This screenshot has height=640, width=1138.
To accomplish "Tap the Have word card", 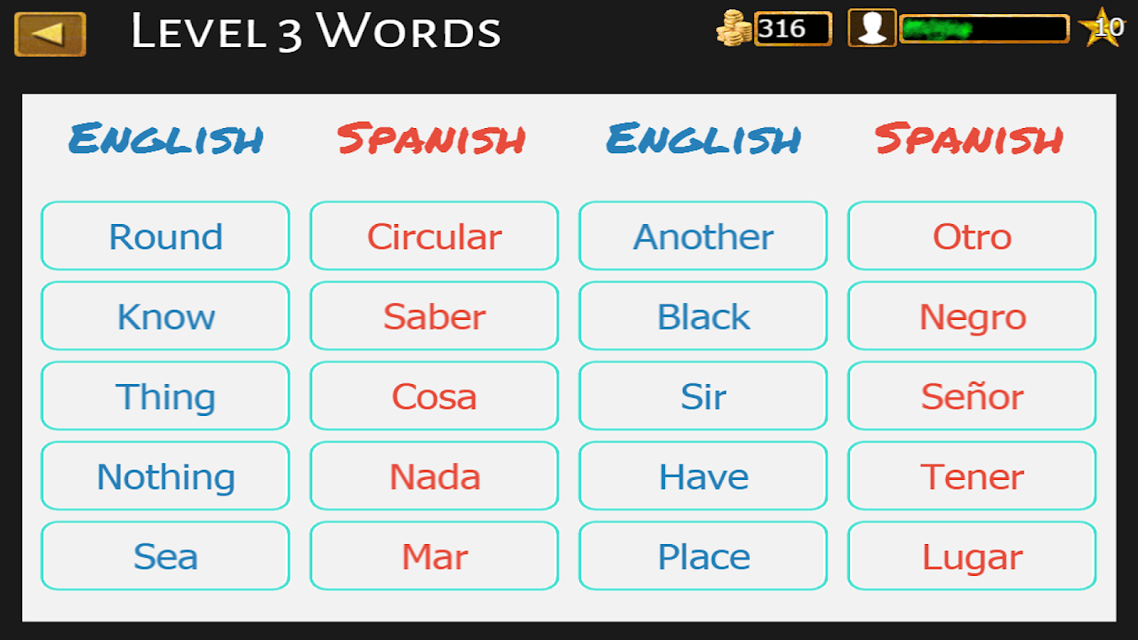I will (703, 475).
